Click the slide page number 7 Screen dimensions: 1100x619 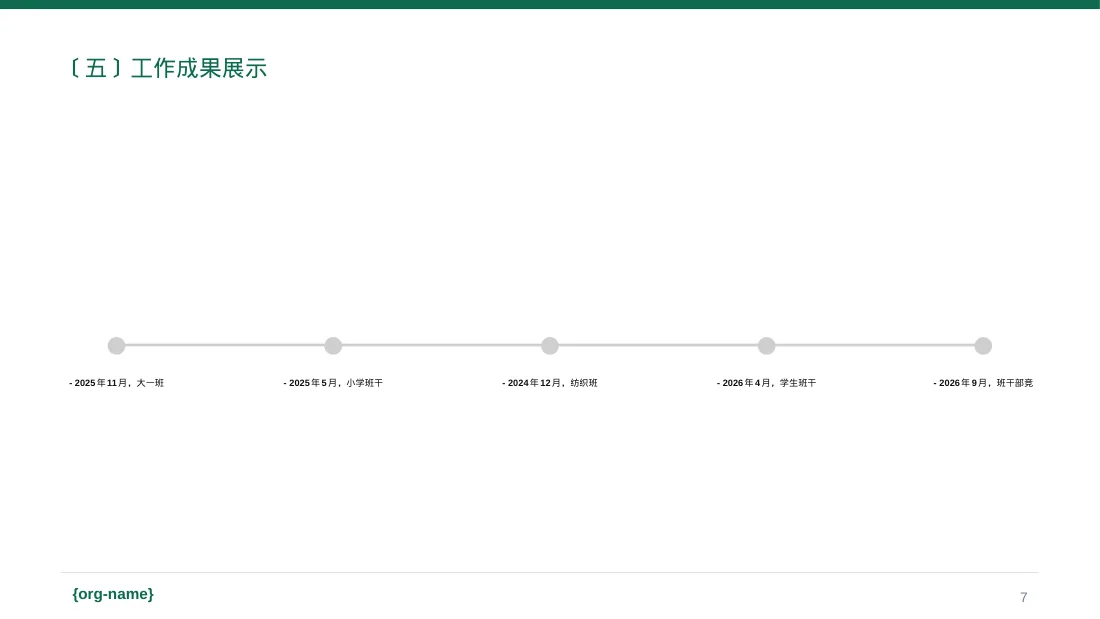[x=1024, y=597]
